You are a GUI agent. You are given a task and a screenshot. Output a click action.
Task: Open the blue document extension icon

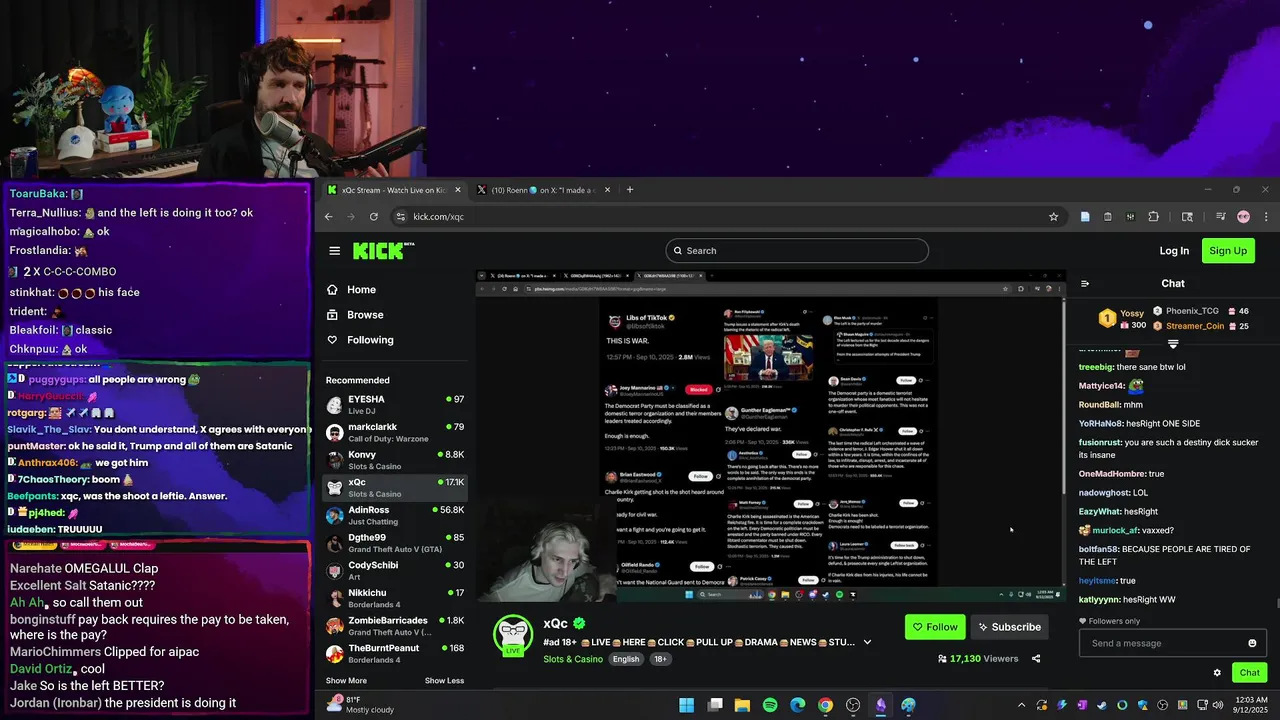coord(1085,217)
